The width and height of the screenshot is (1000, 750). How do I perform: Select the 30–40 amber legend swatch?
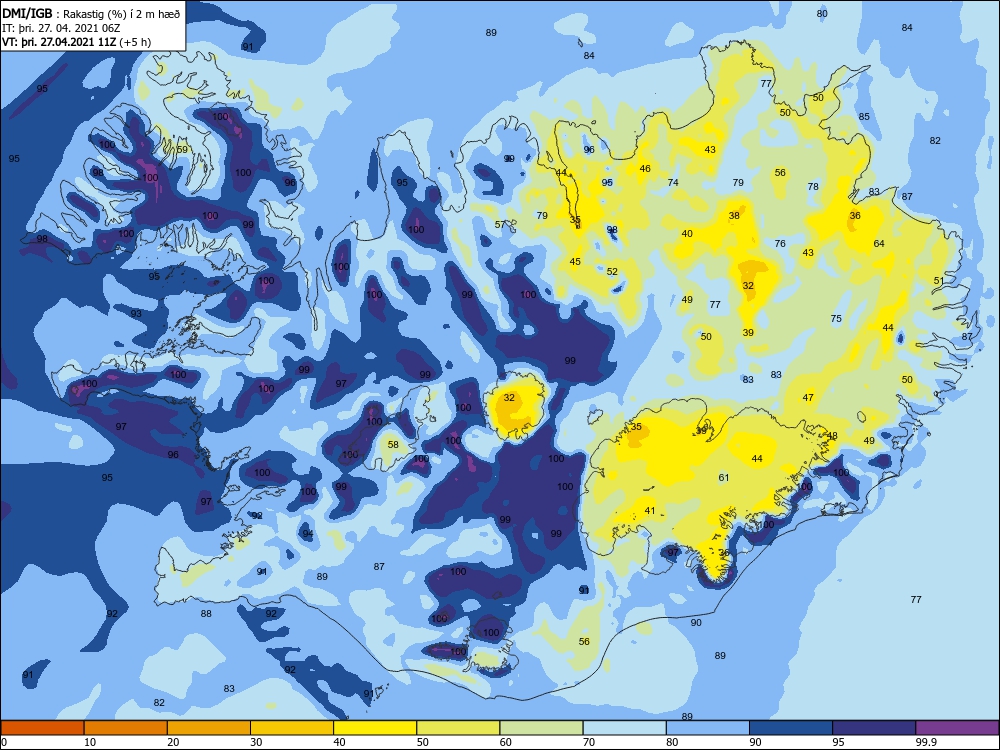point(292,728)
